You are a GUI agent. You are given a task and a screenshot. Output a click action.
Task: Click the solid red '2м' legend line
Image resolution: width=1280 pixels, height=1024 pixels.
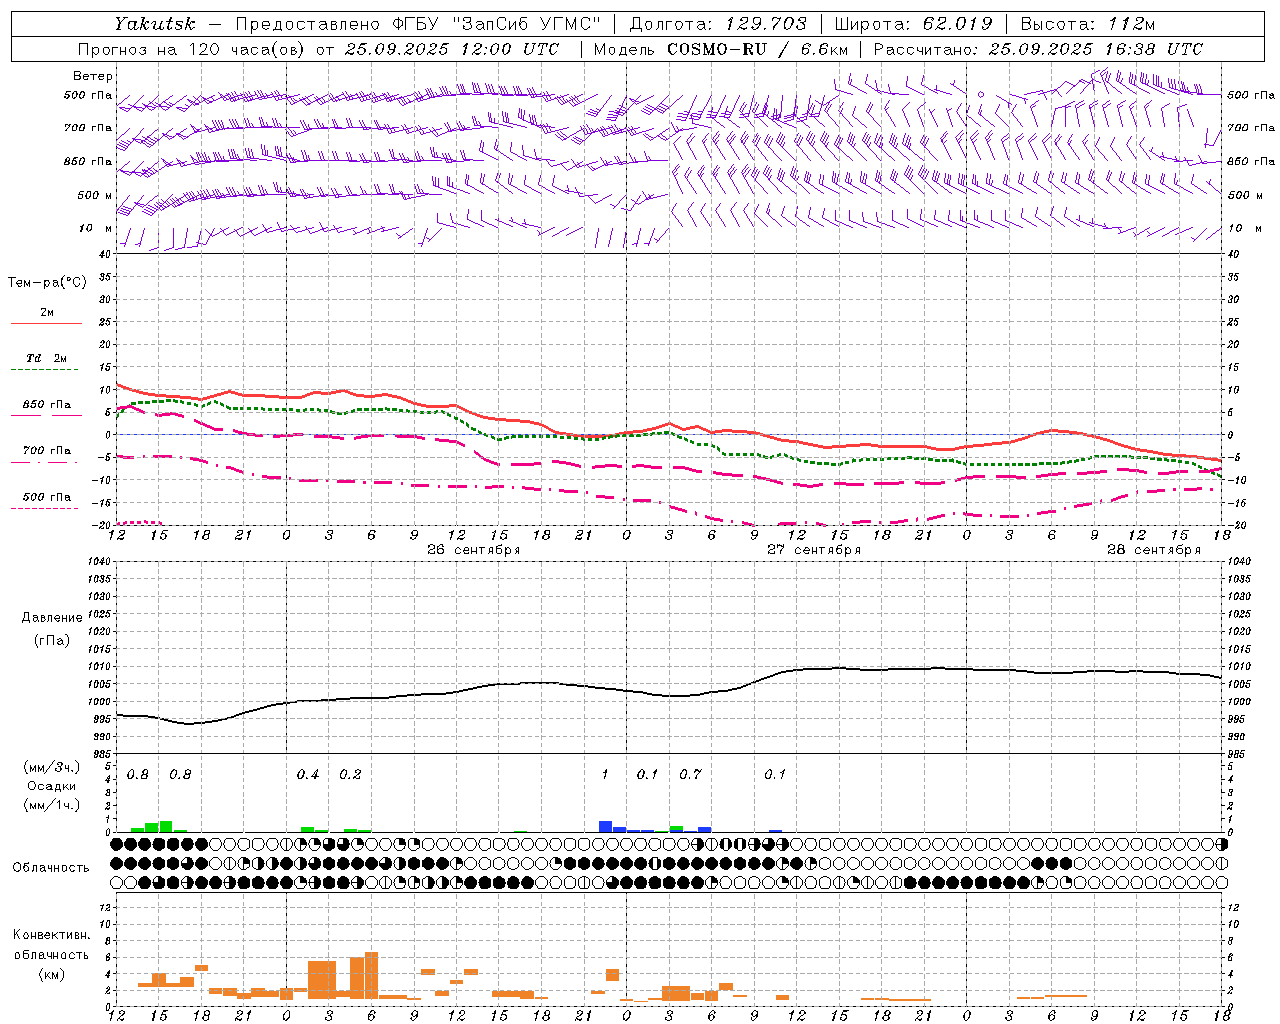[46, 323]
